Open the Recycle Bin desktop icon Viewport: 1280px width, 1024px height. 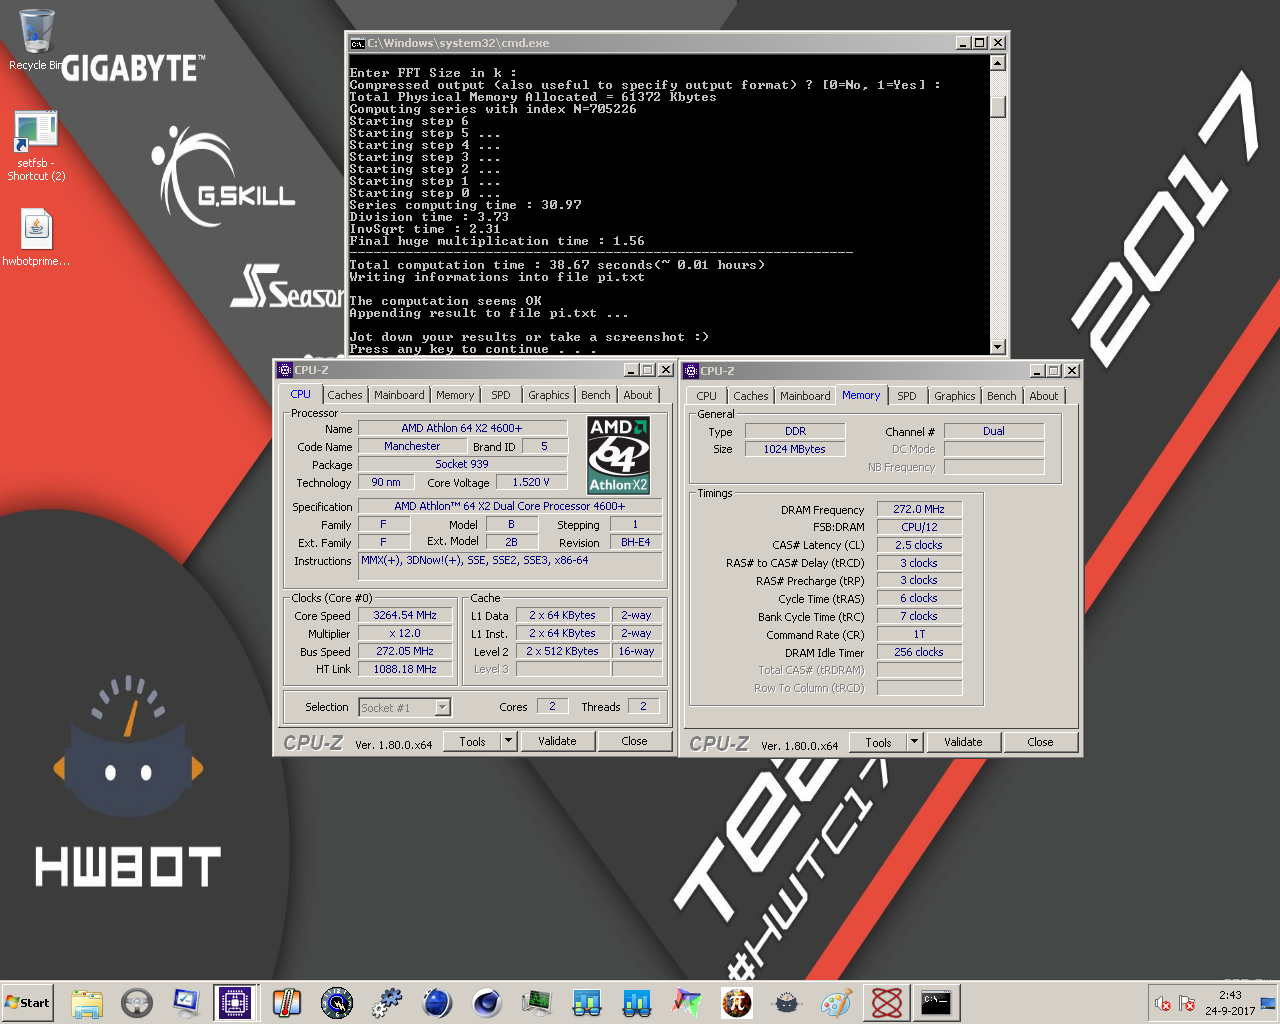pos(36,40)
